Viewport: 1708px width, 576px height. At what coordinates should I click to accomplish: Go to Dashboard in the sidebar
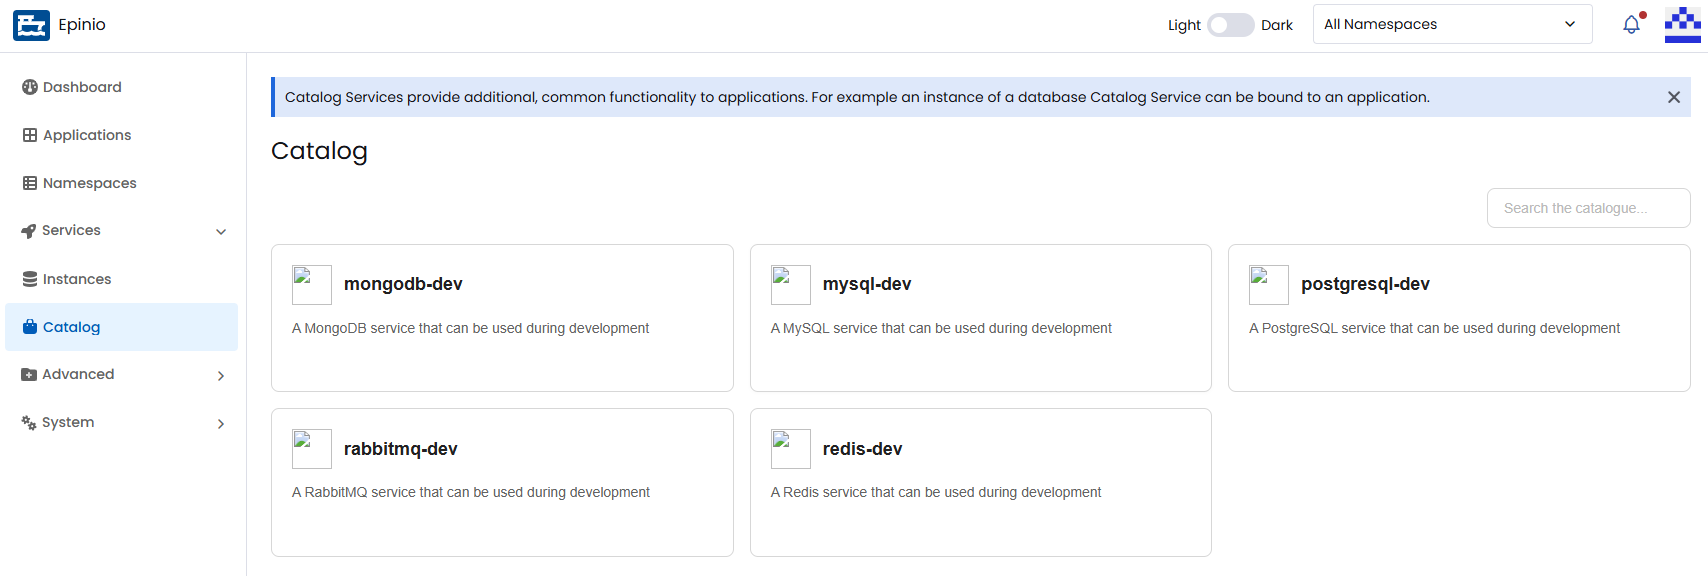122,87
